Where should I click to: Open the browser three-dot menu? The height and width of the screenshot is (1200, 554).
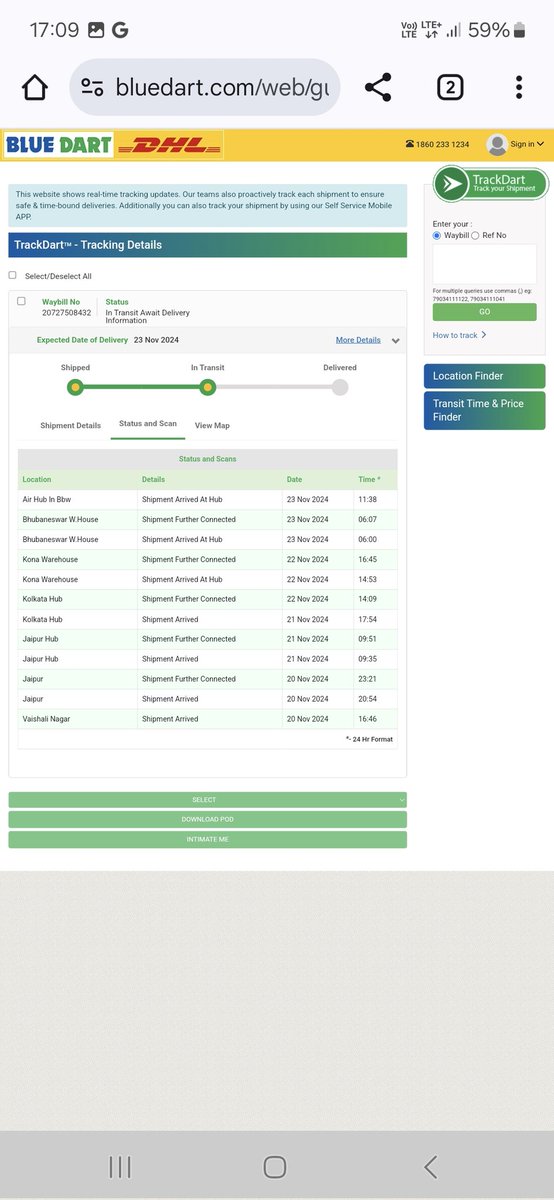click(x=519, y=87)
